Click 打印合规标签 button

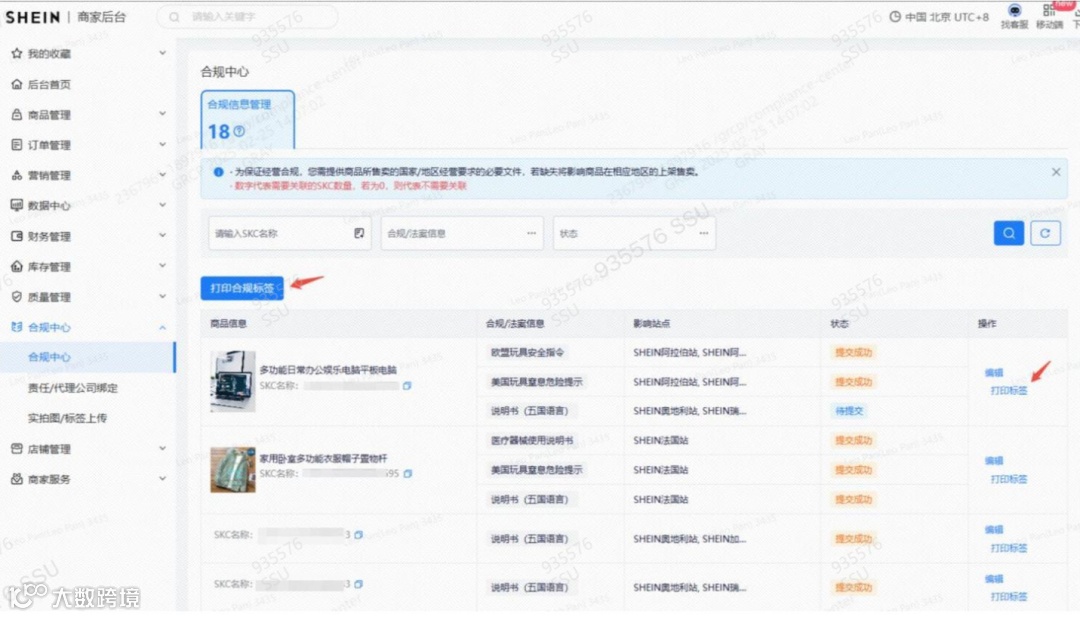point(242,288)
